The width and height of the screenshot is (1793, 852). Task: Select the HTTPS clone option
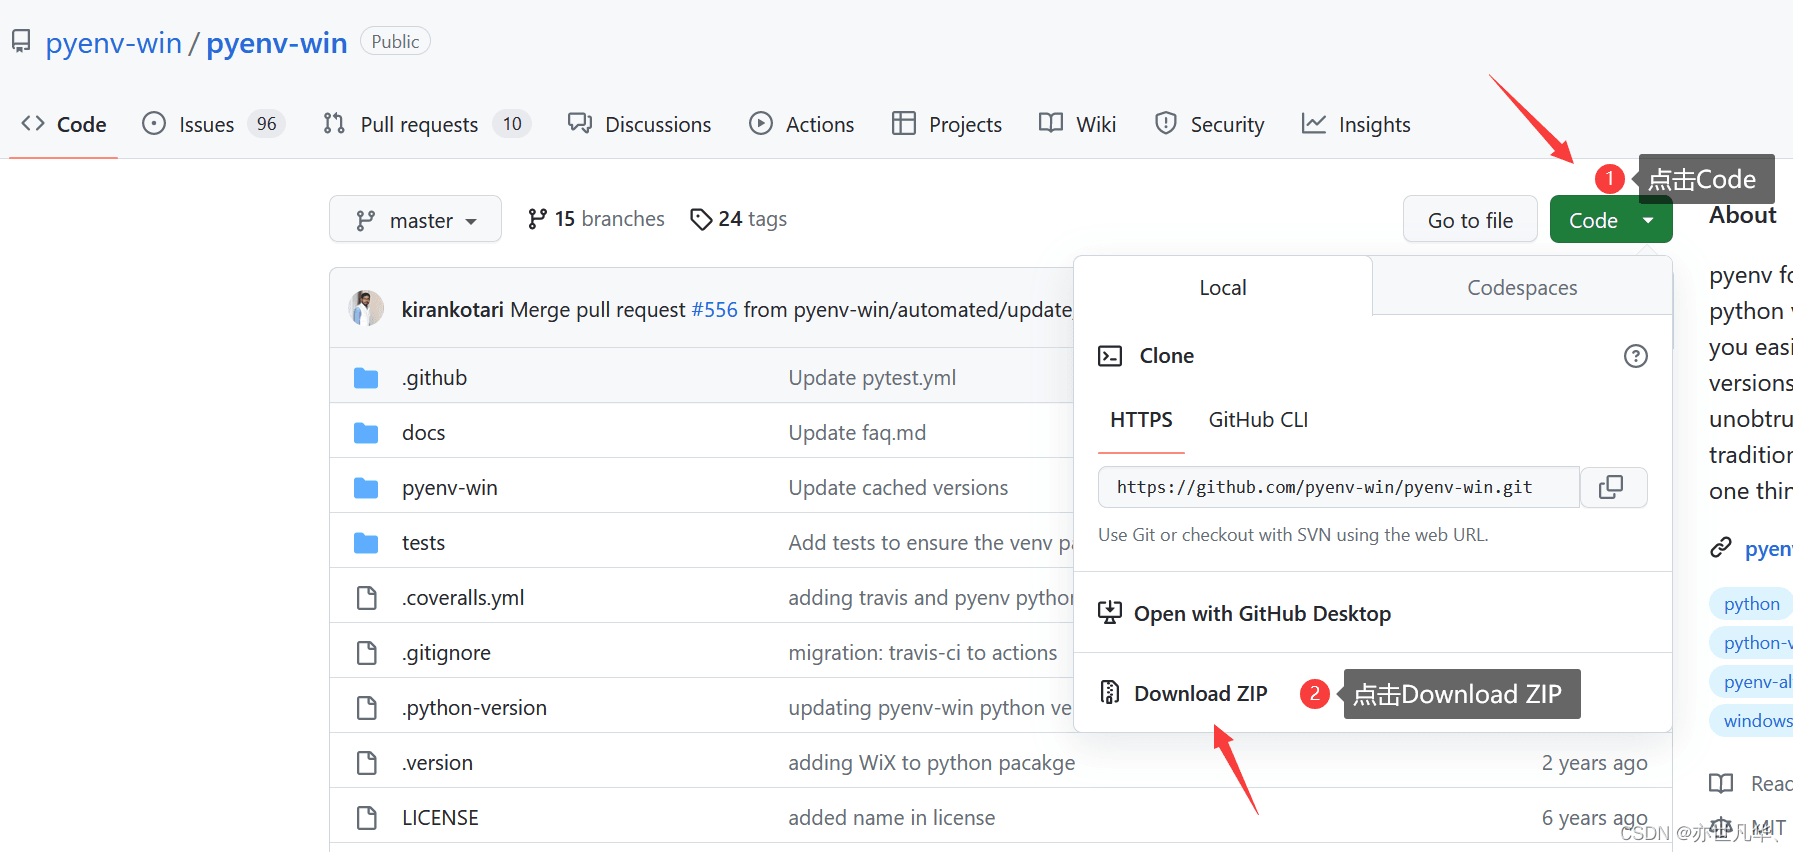[x=1141, y=420]
